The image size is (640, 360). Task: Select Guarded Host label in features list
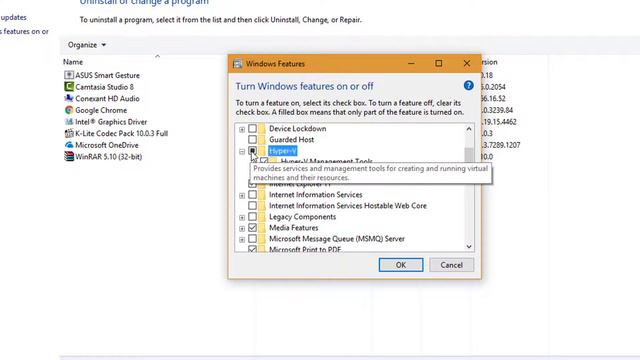pos(291,140)
